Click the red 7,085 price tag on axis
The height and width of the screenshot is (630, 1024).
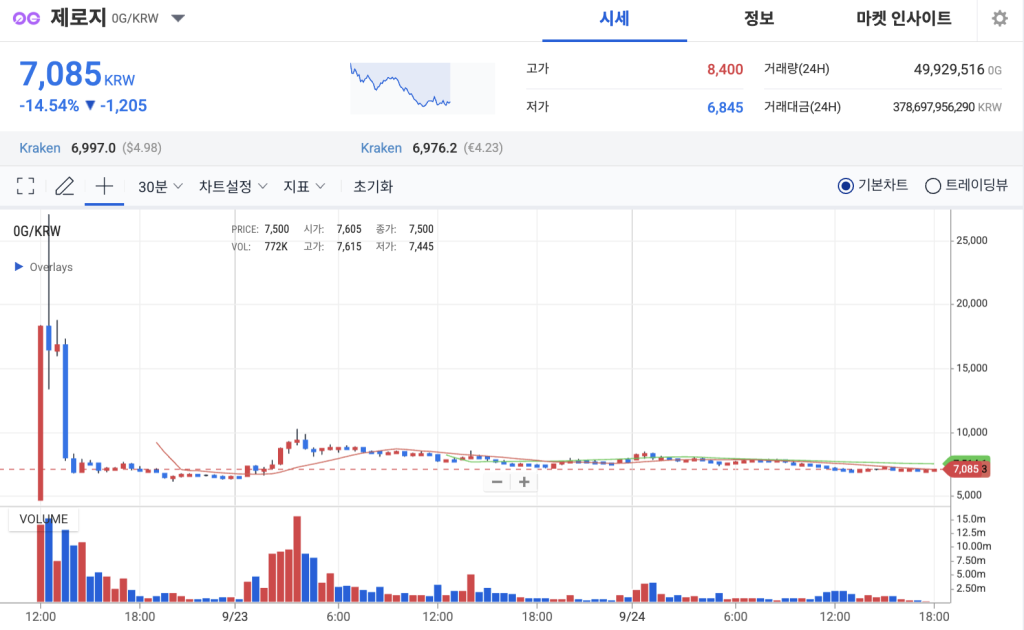tap(964, 467)
